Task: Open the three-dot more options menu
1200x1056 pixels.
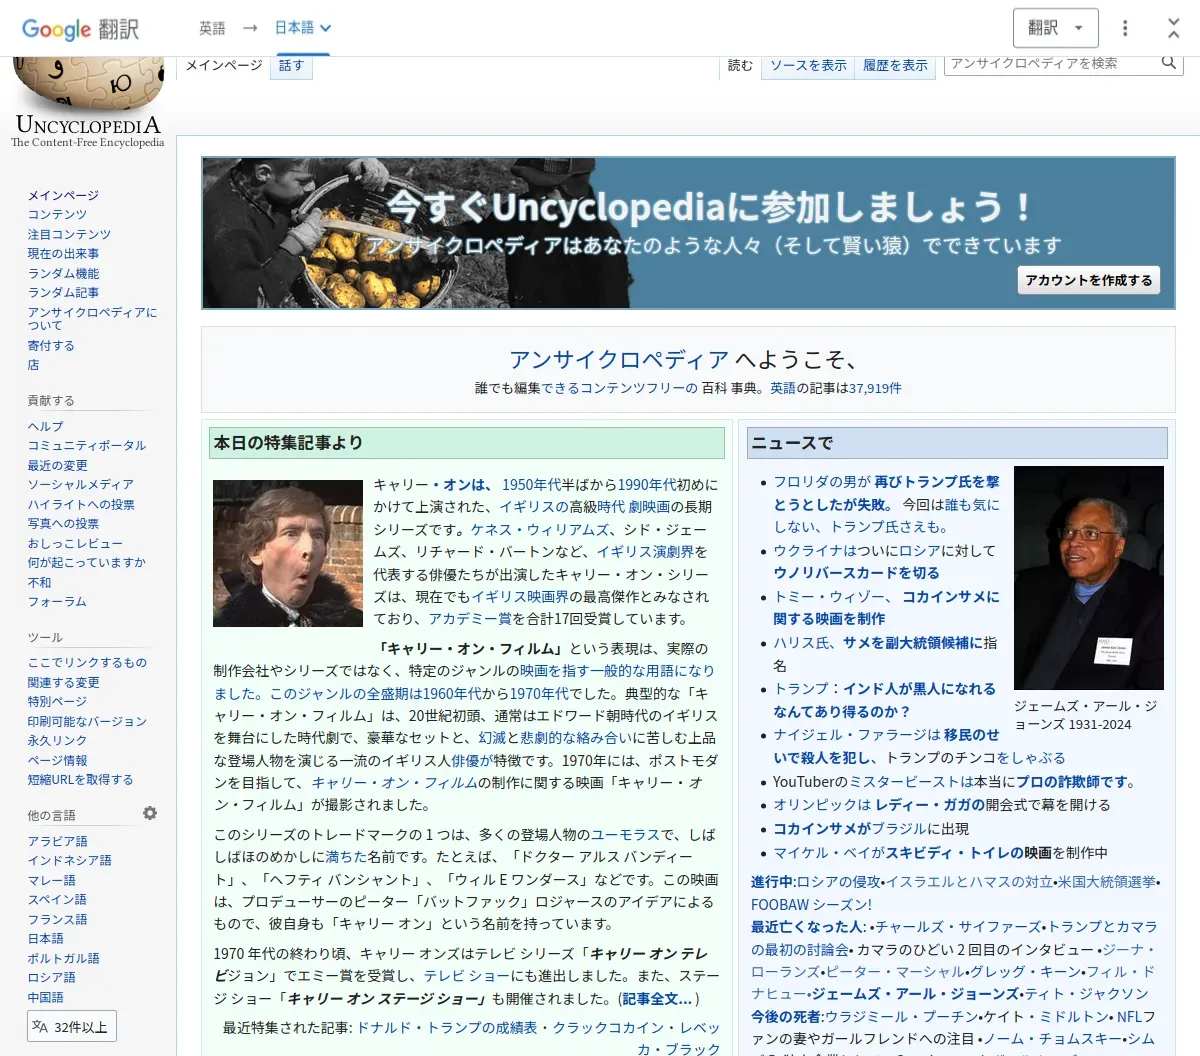Action: [1125, 28]
